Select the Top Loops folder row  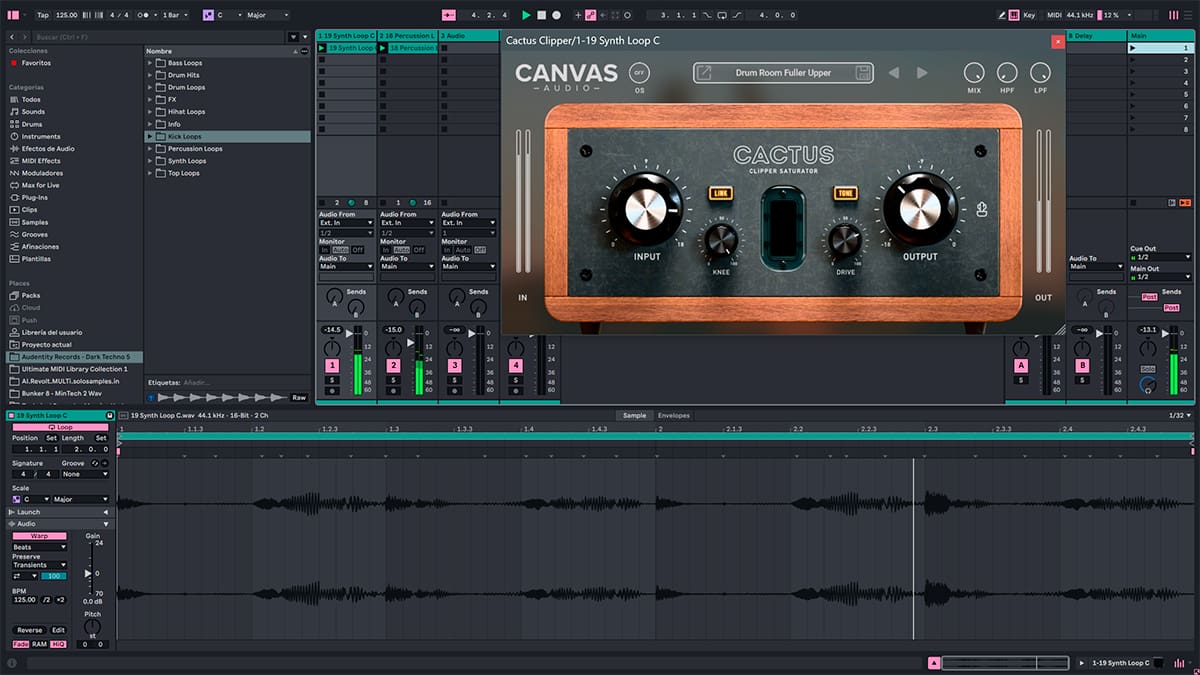coord(228,173)
